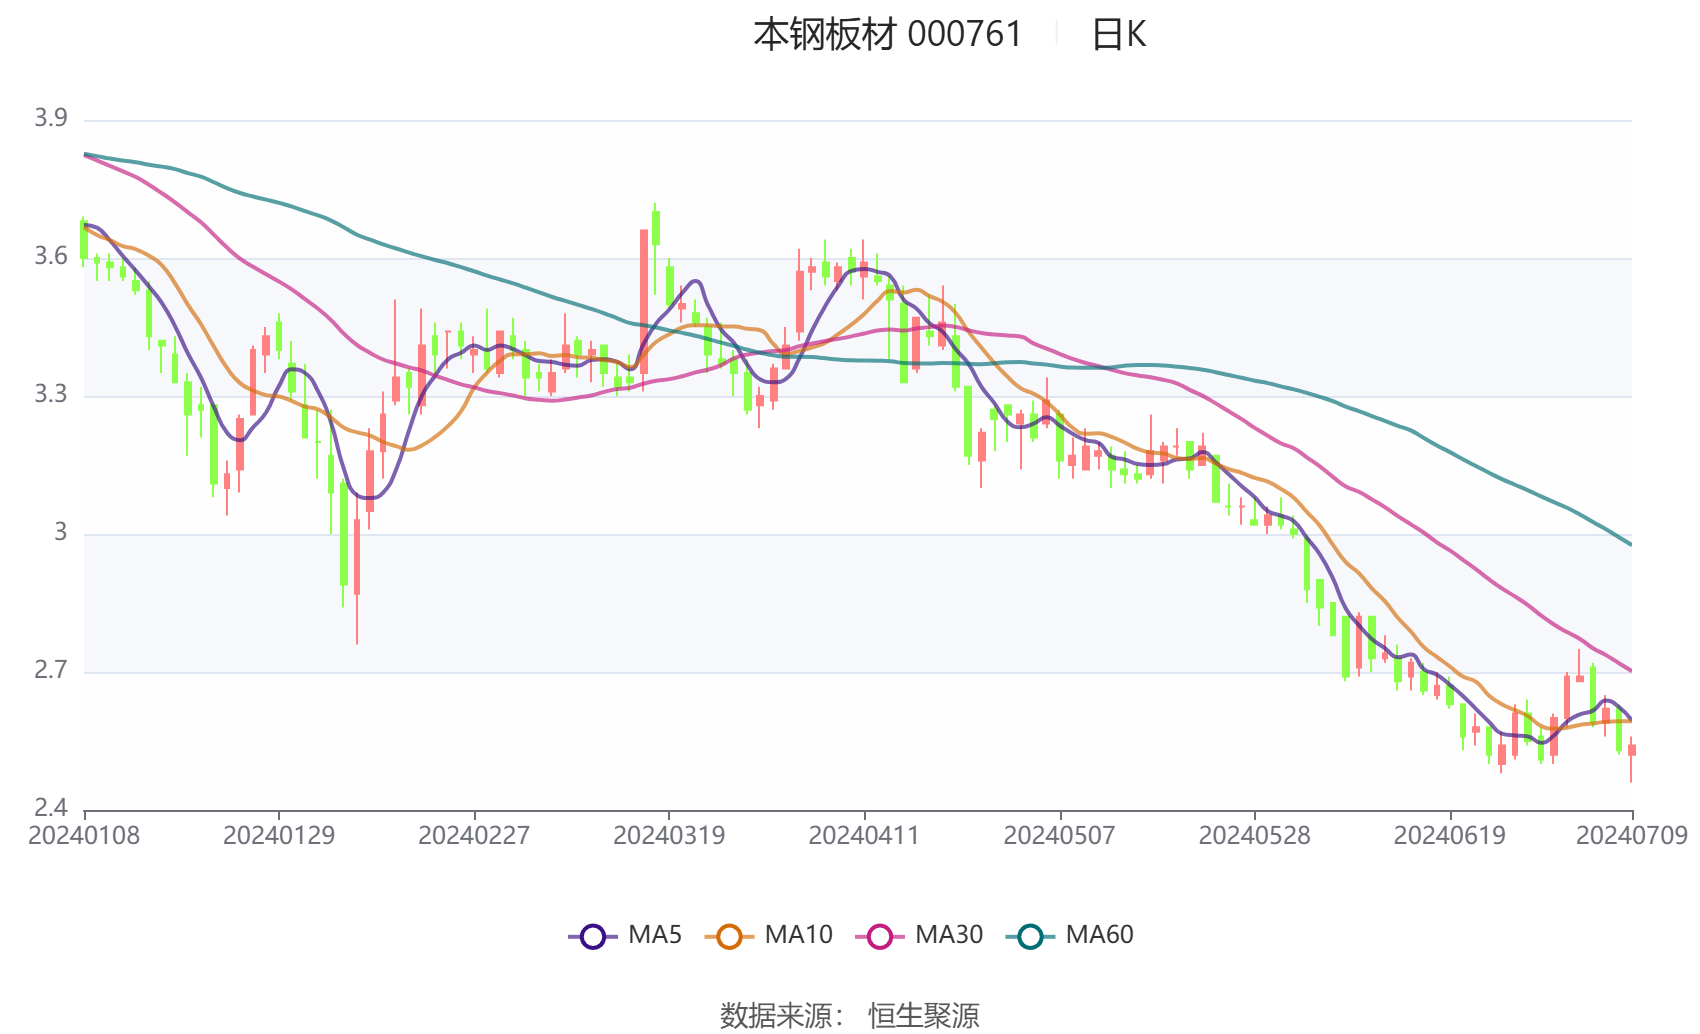
Task: Click the 20240528 date axis label
Action: [x=1254, y=836]
